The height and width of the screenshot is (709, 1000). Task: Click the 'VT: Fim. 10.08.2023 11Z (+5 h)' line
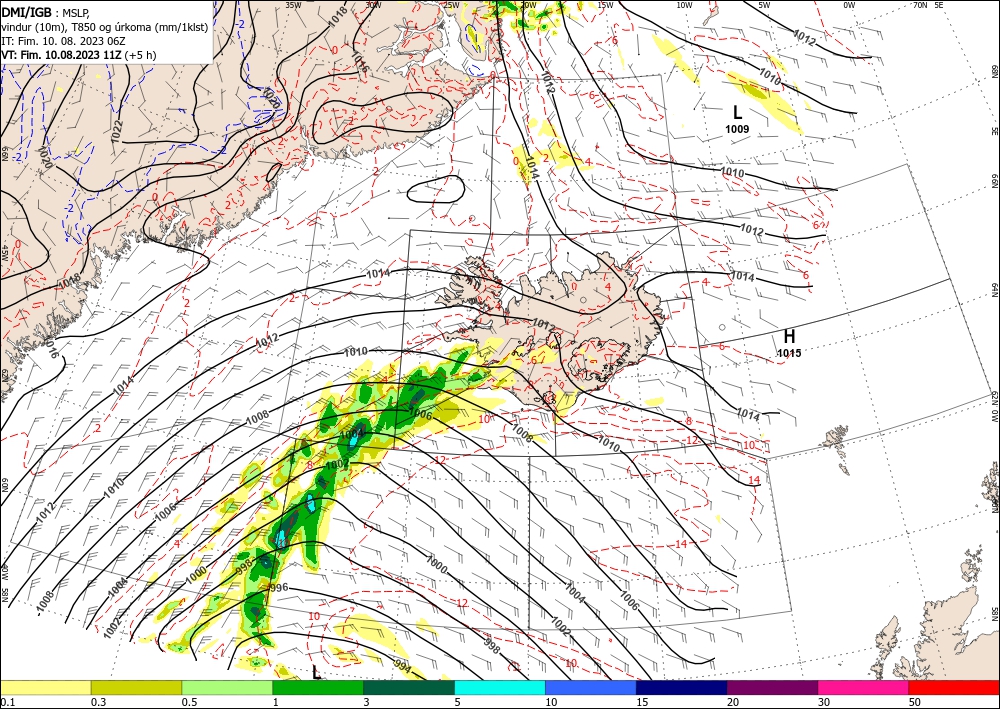79,55
